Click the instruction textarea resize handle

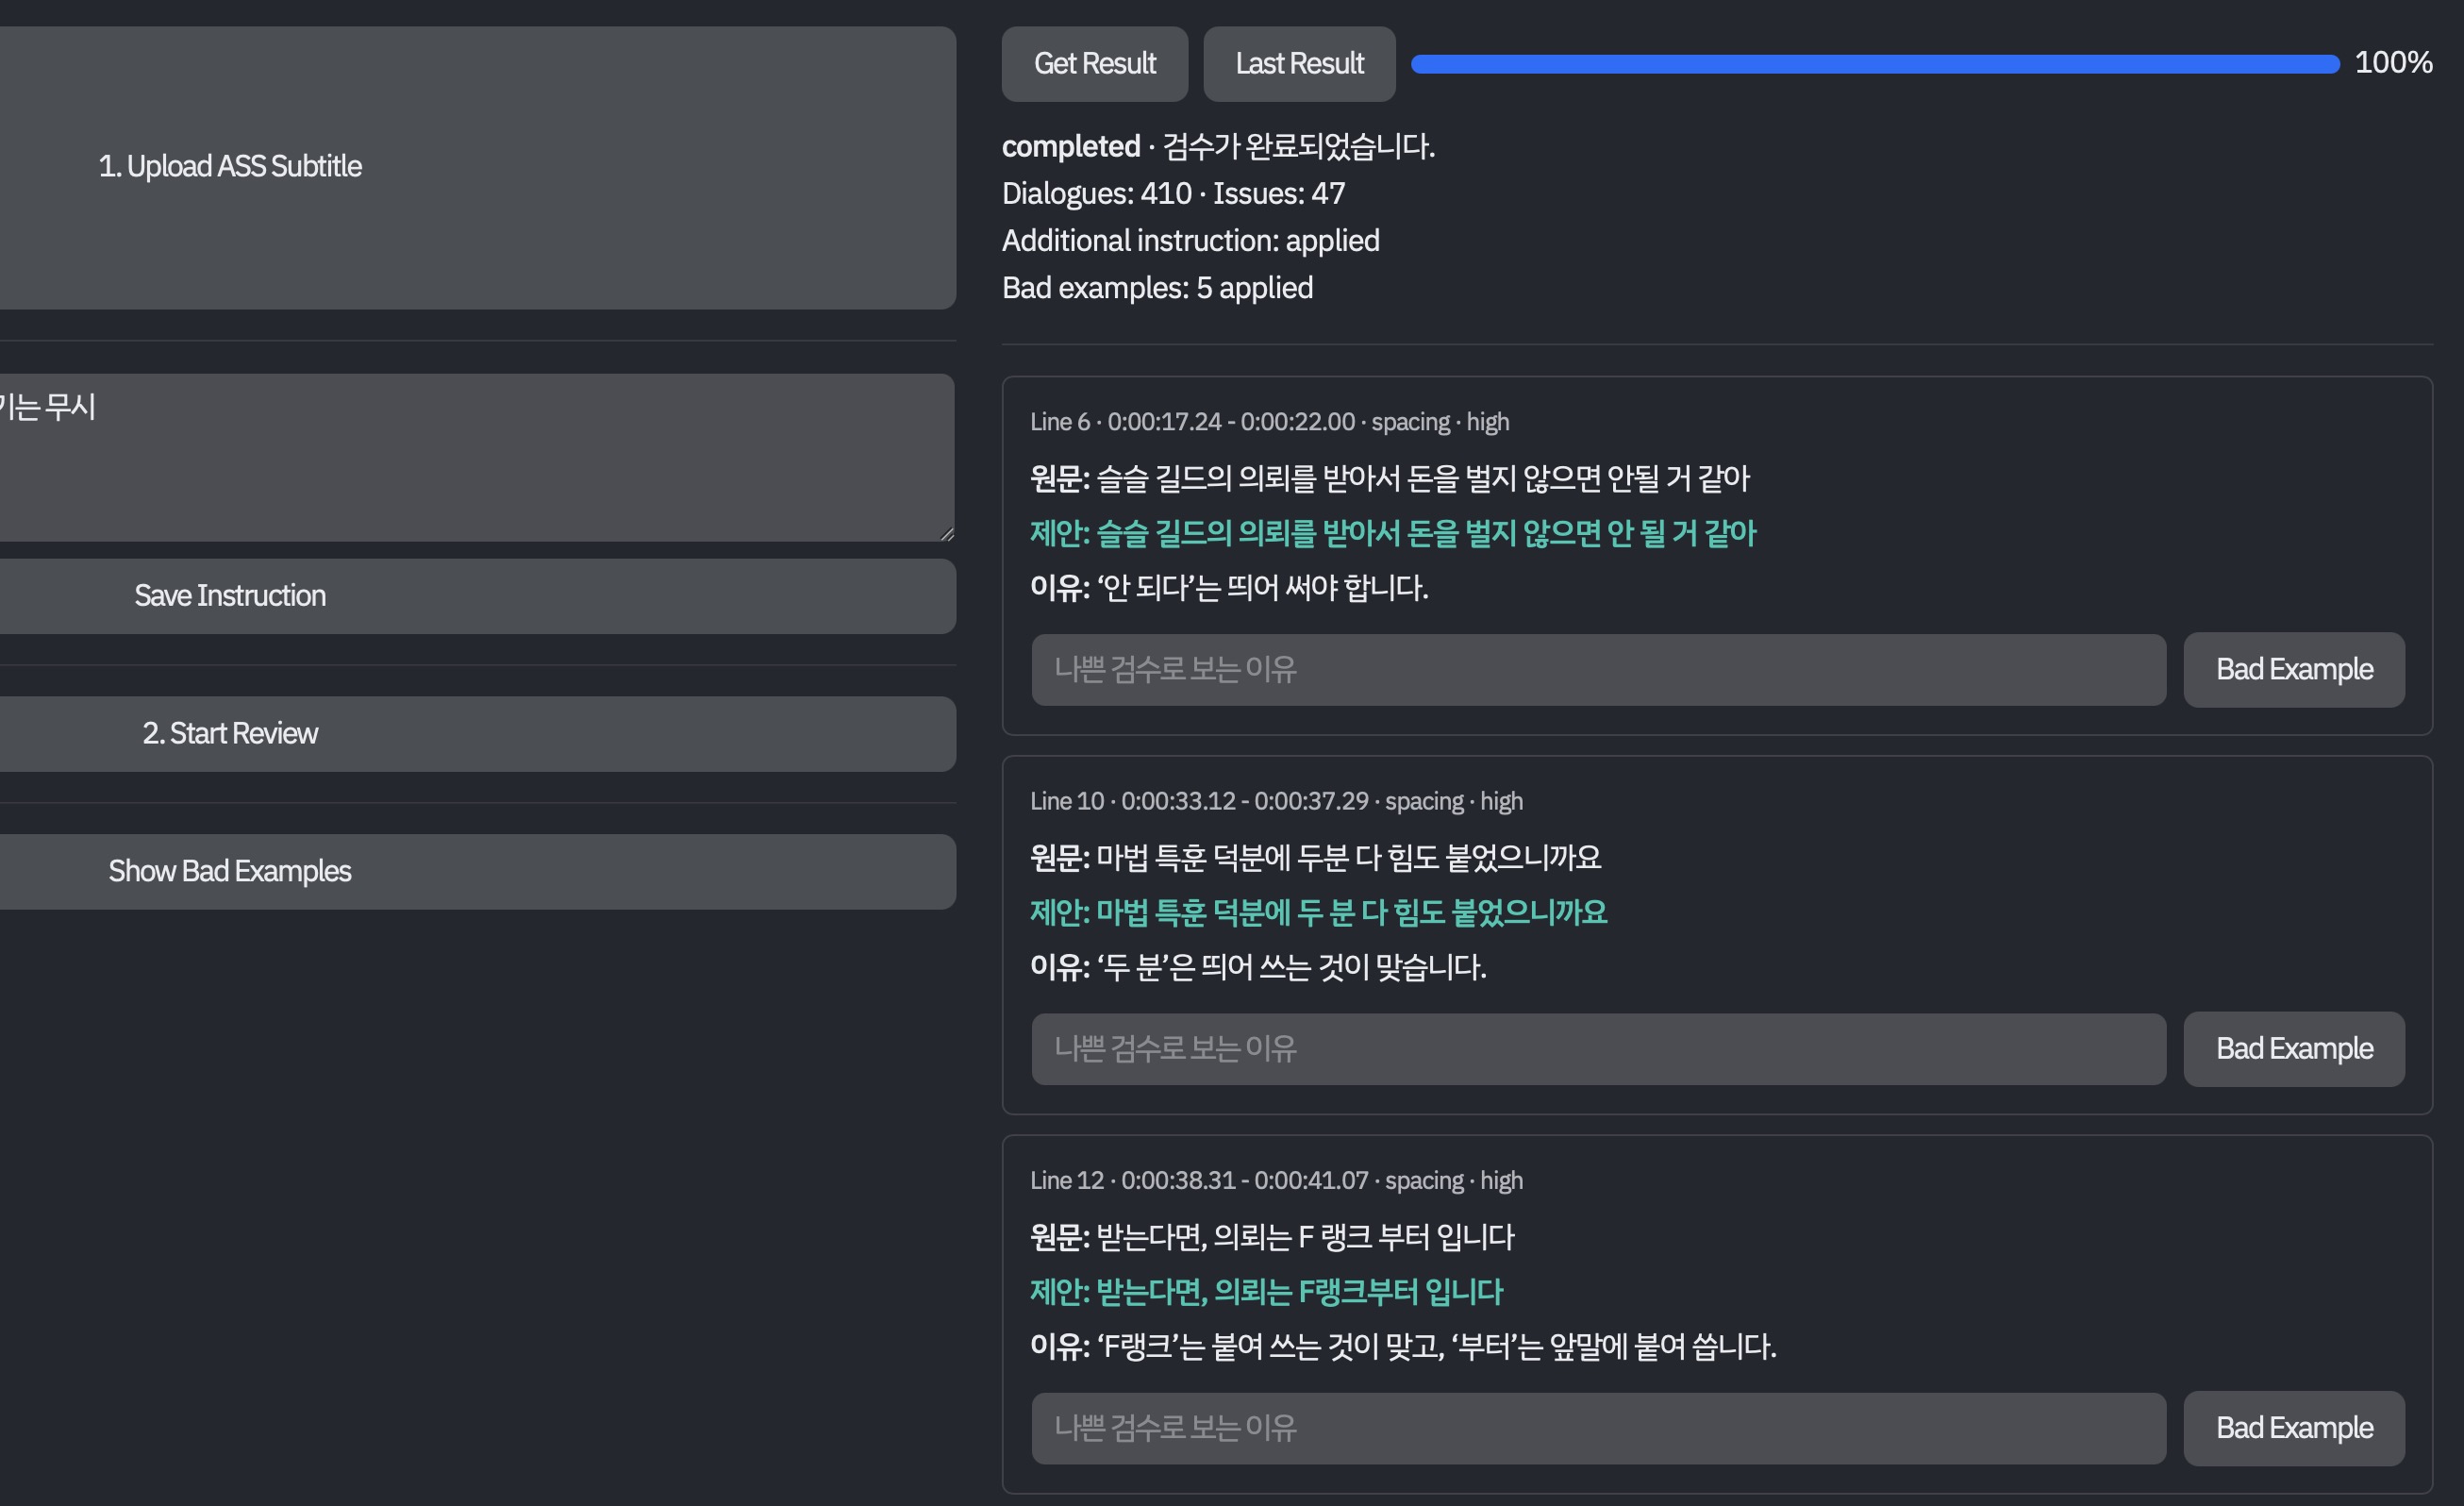click(x=946, y=534)
